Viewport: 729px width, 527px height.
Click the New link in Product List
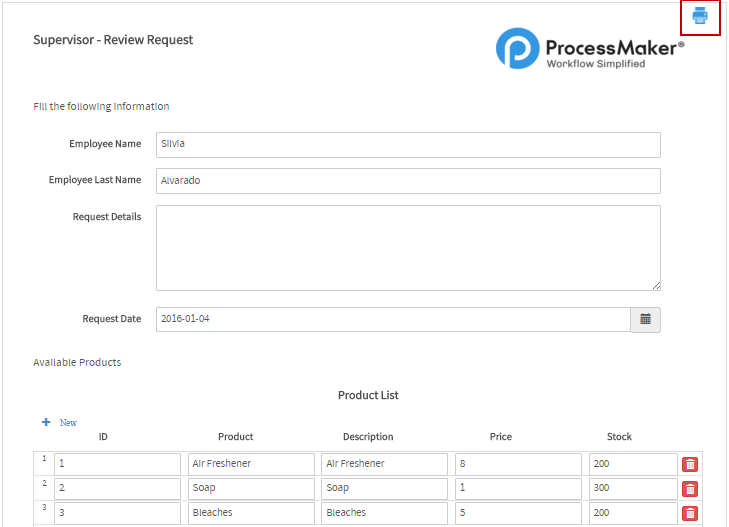coord(68,423)
